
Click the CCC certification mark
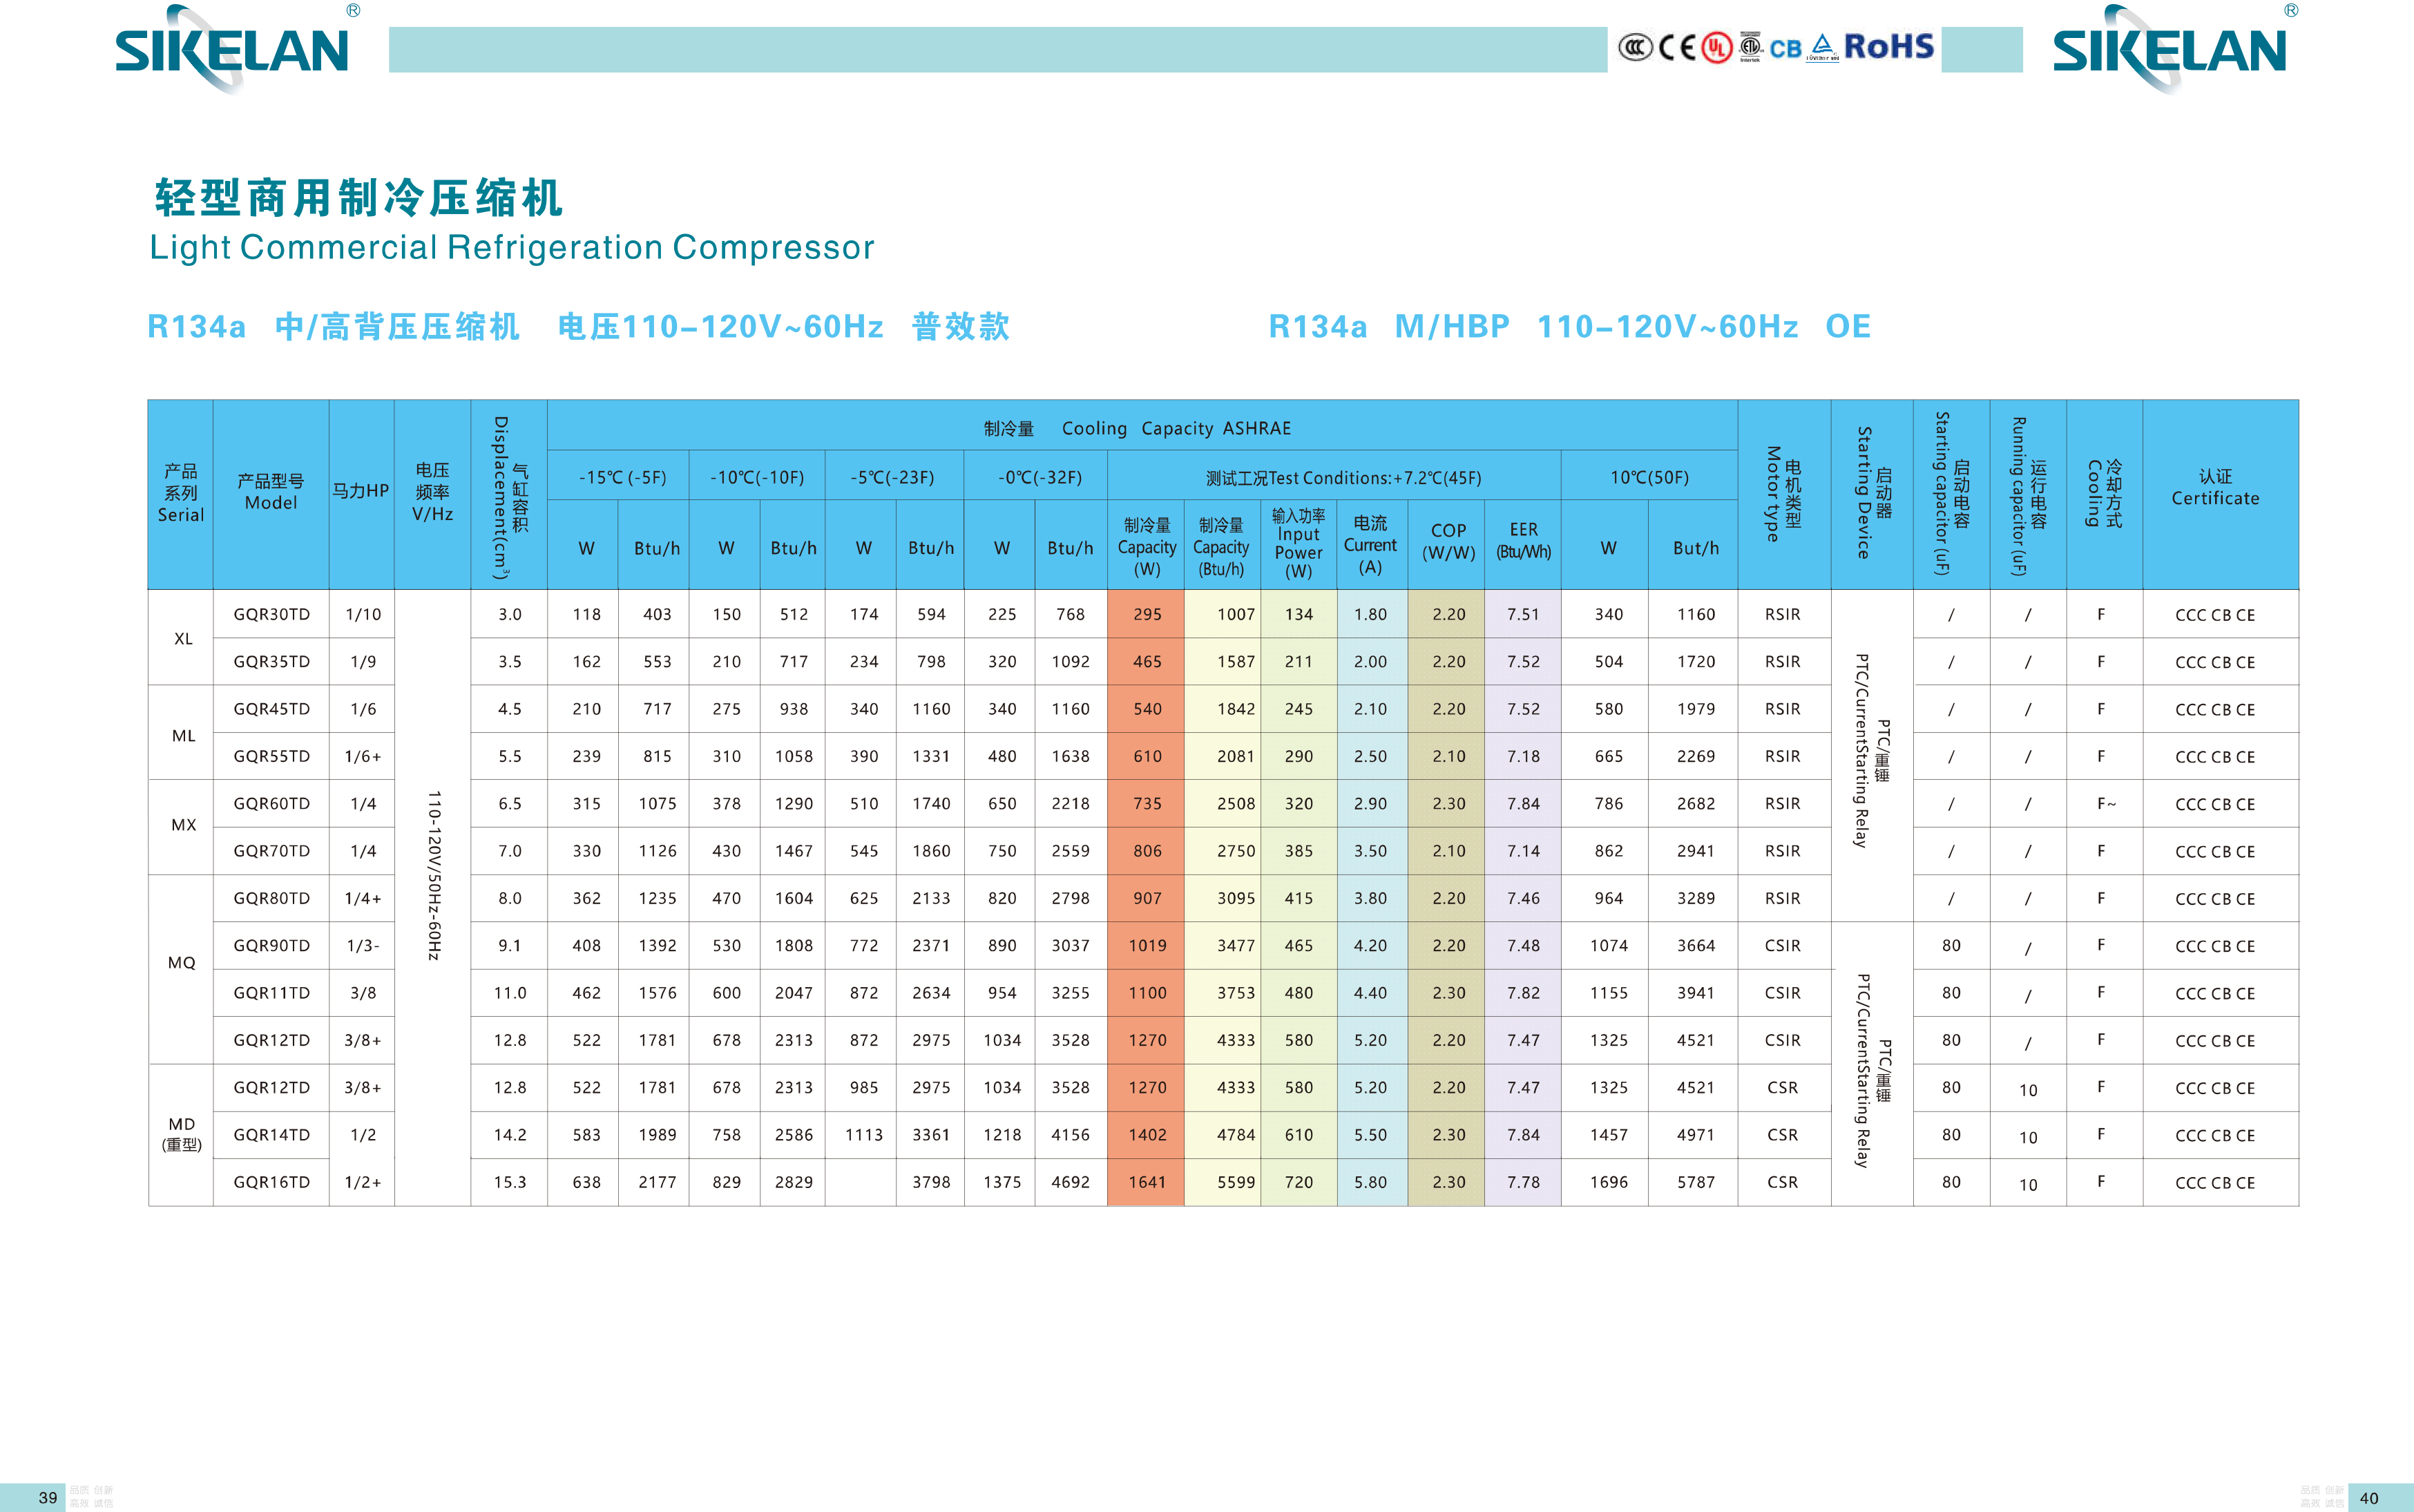coord(1635,48)
